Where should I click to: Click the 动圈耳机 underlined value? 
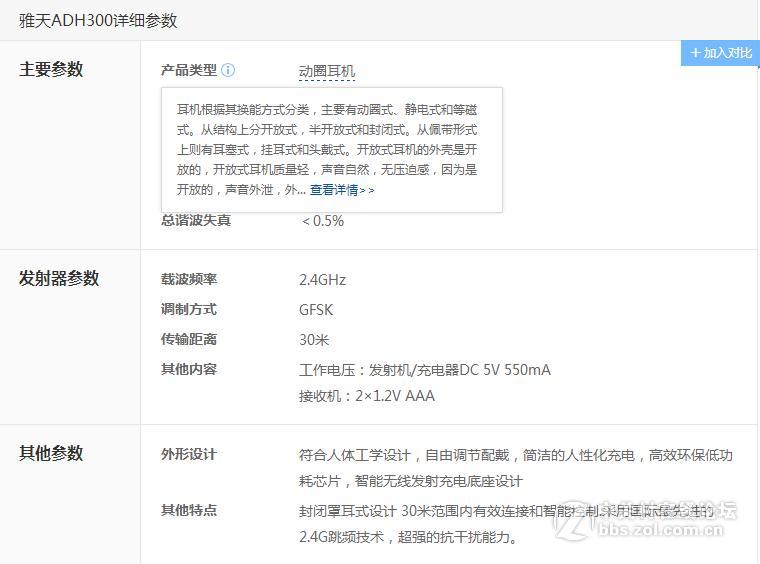click(x=327, y=71)
